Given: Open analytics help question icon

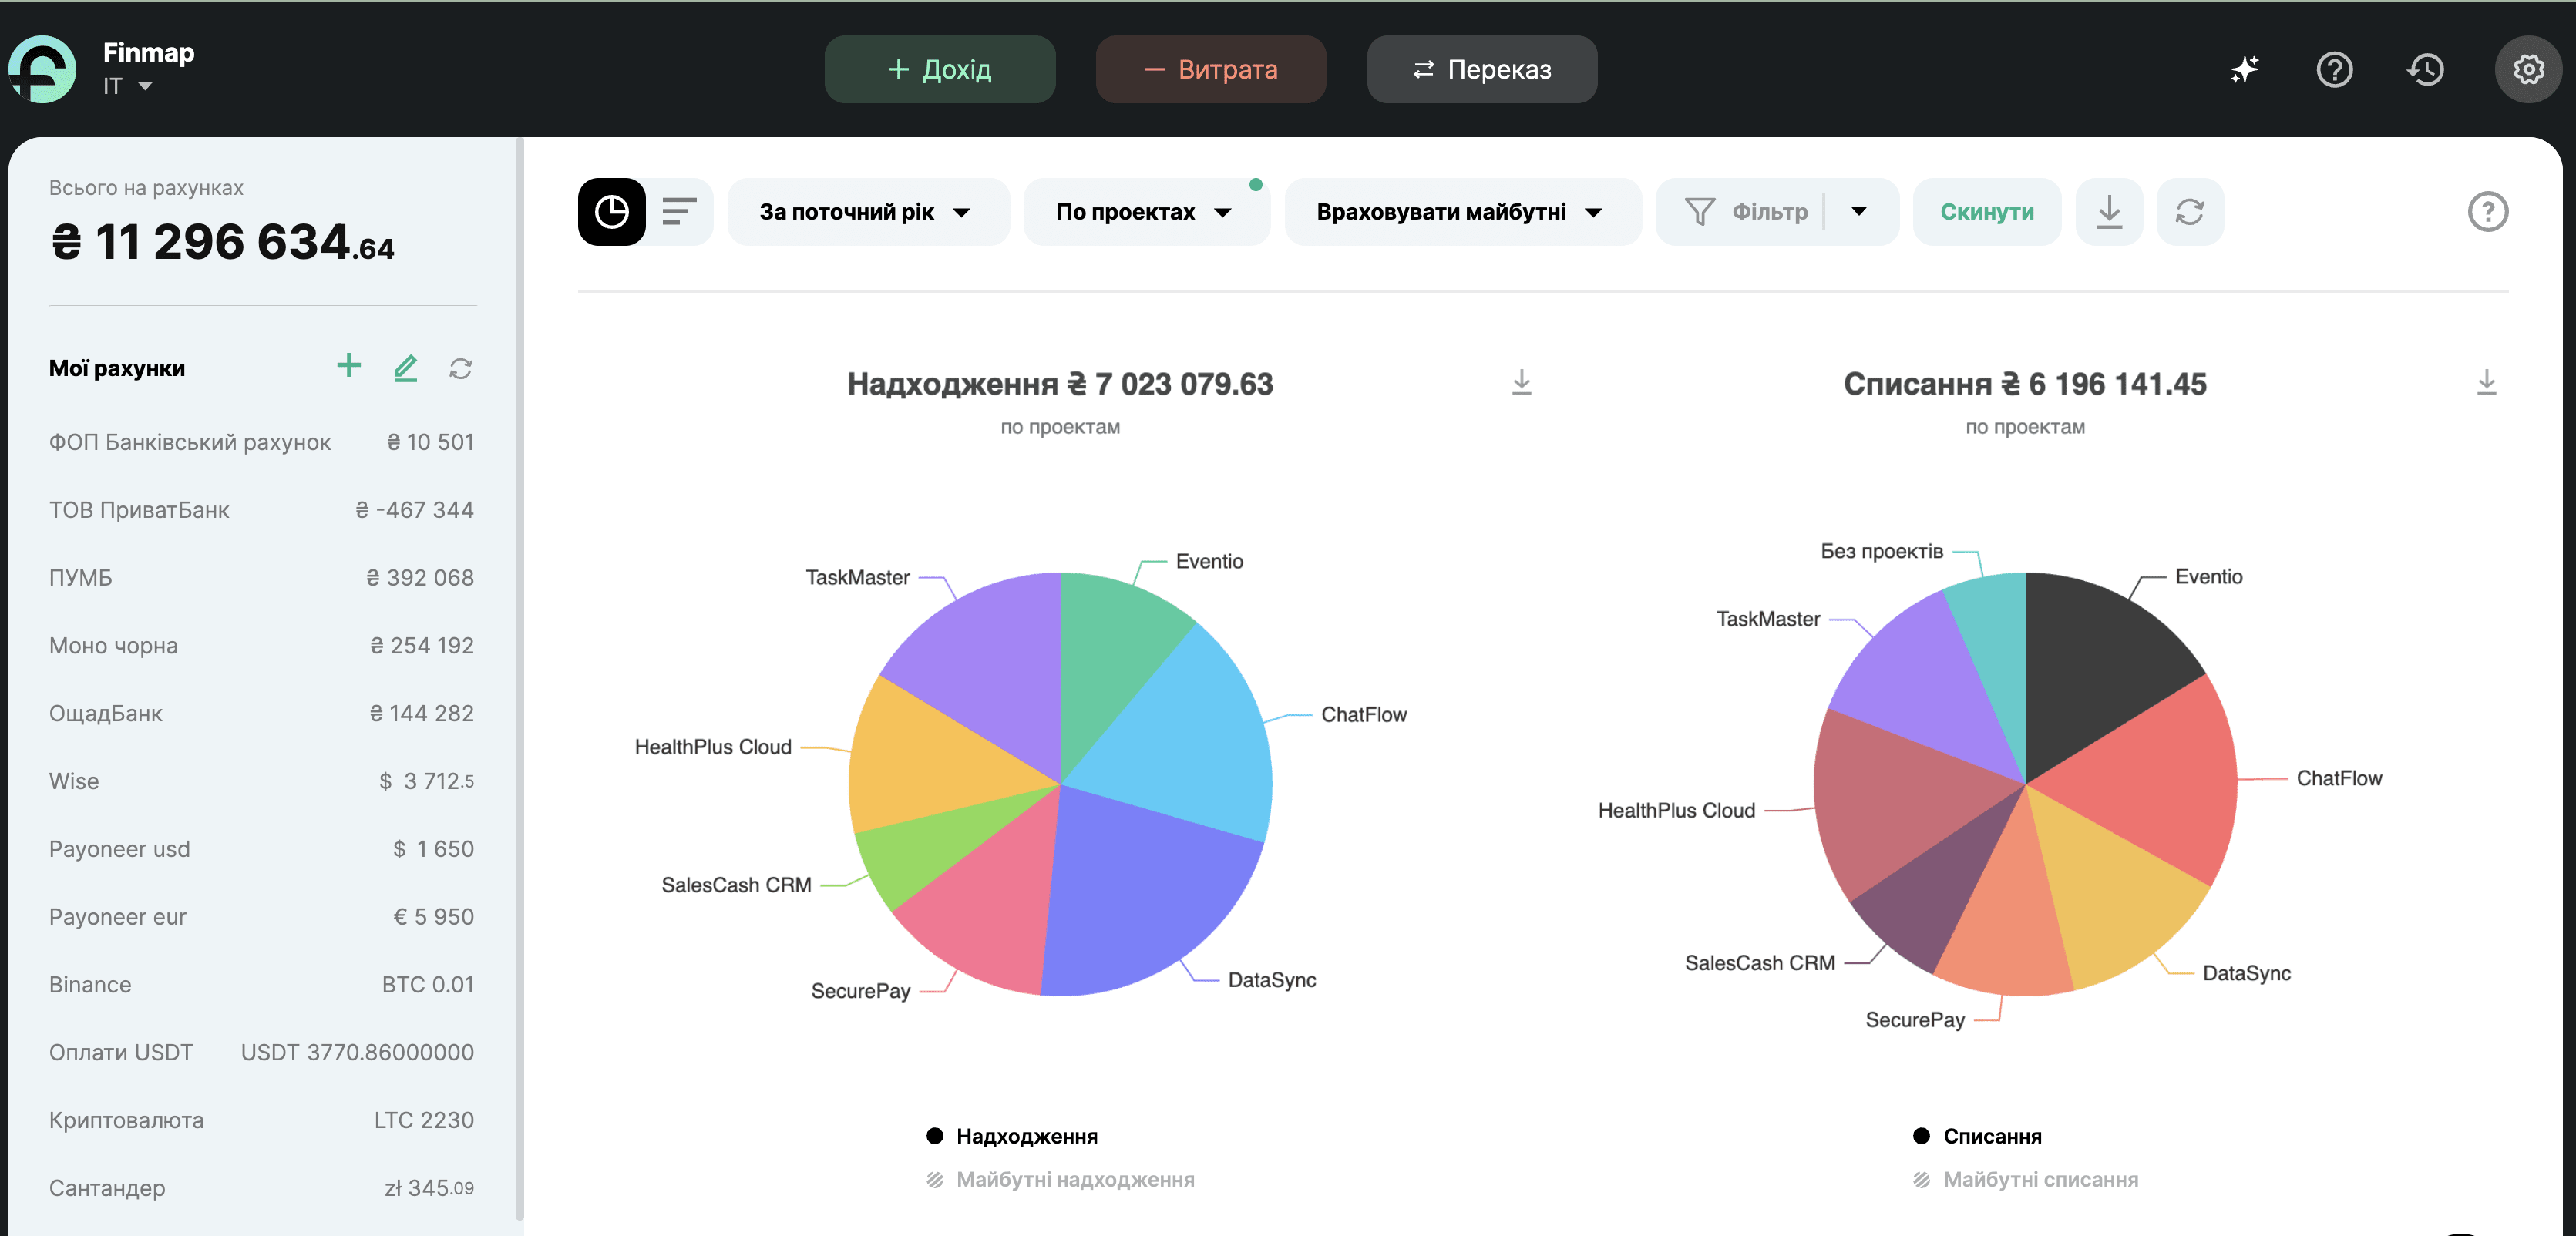Looking at the screenshot, I should (x=2487, y=212).
